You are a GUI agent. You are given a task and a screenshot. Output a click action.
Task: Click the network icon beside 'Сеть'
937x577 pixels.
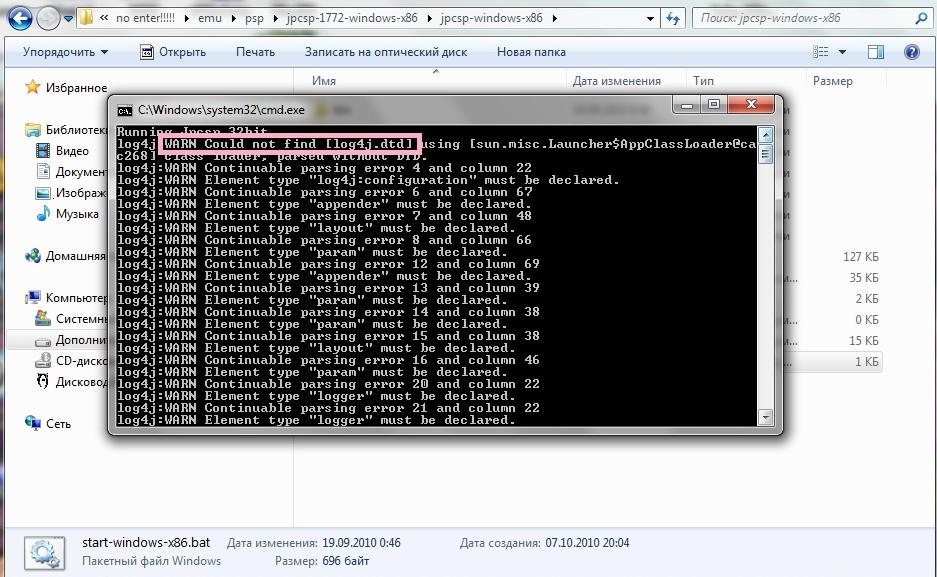pyautogui.click(x=32, y=423)
